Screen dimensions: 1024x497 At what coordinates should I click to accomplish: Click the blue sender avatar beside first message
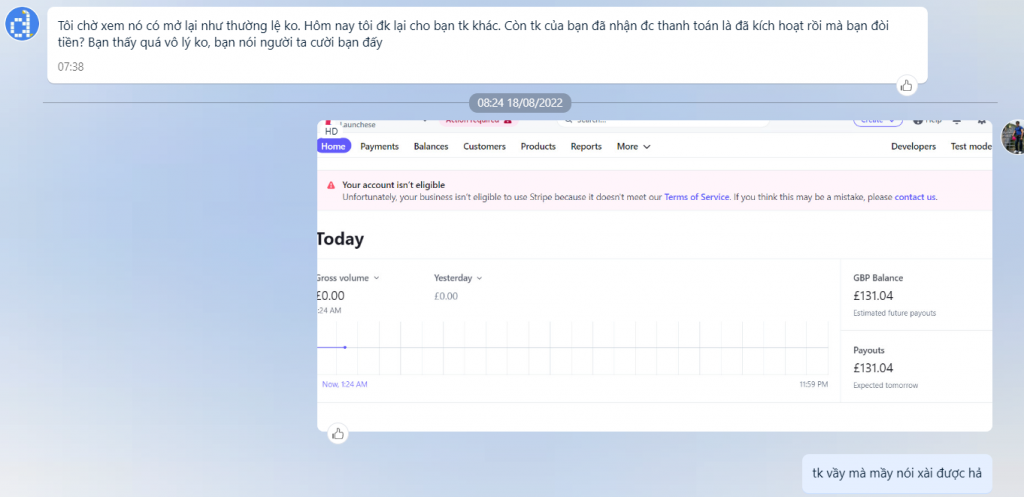22,25
